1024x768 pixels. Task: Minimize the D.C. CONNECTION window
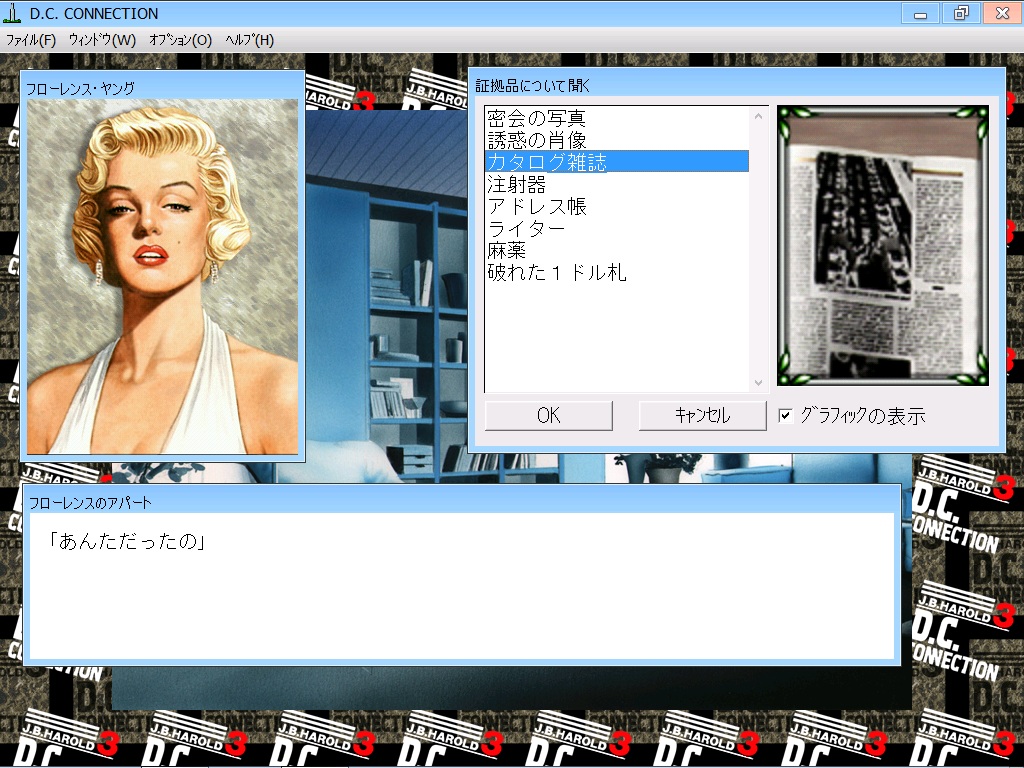pos(920,13)
